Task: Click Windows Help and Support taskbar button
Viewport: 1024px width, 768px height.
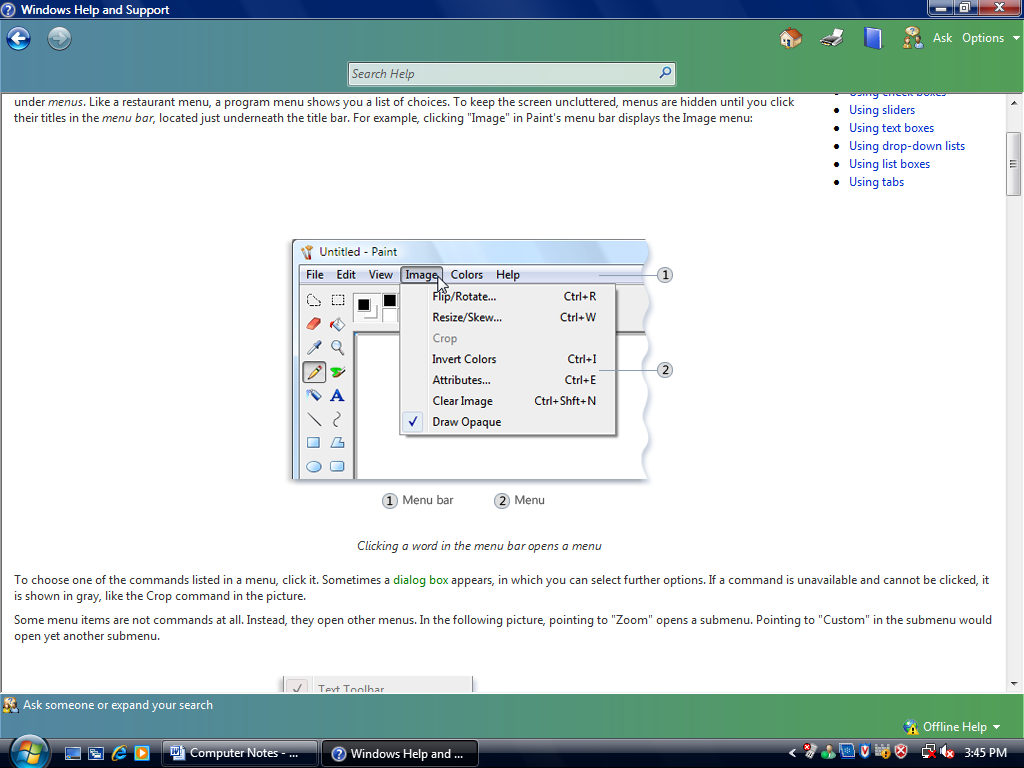Action: (x=400, y=754)
